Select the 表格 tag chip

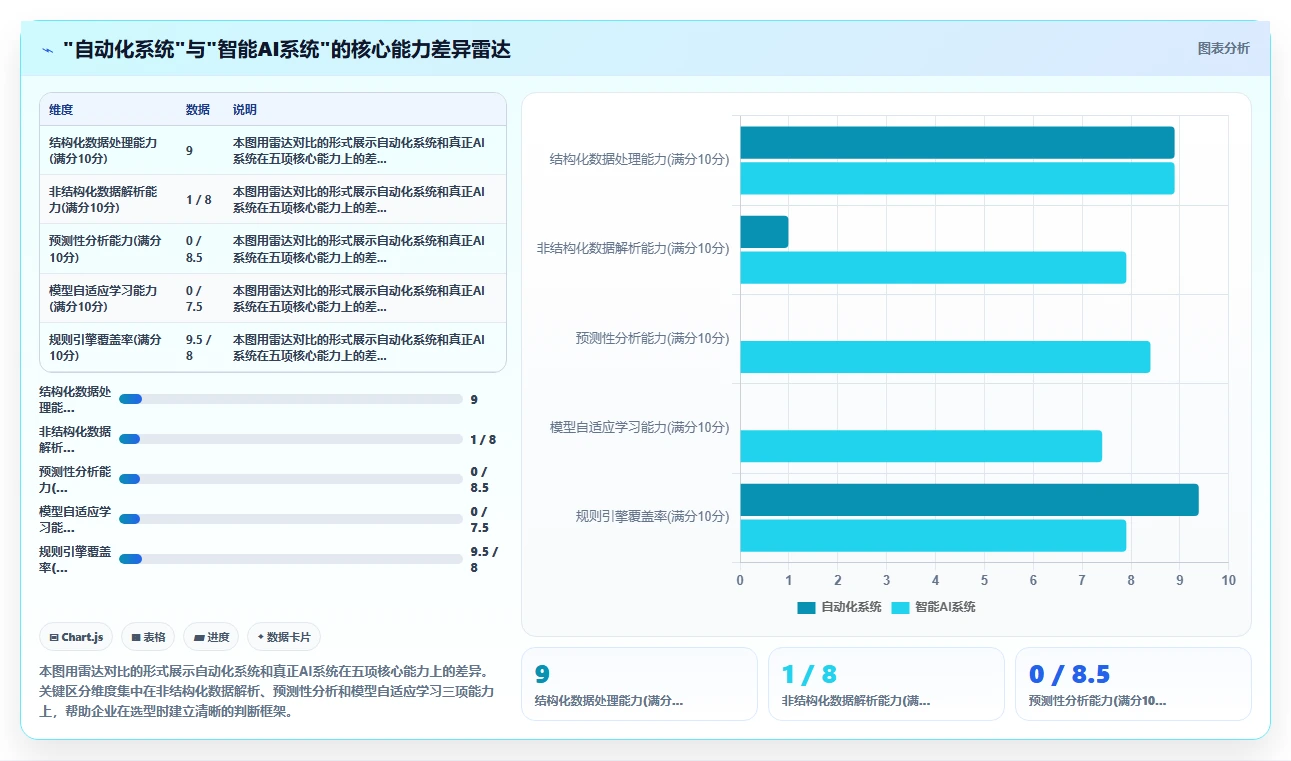[x=148, y=637]
